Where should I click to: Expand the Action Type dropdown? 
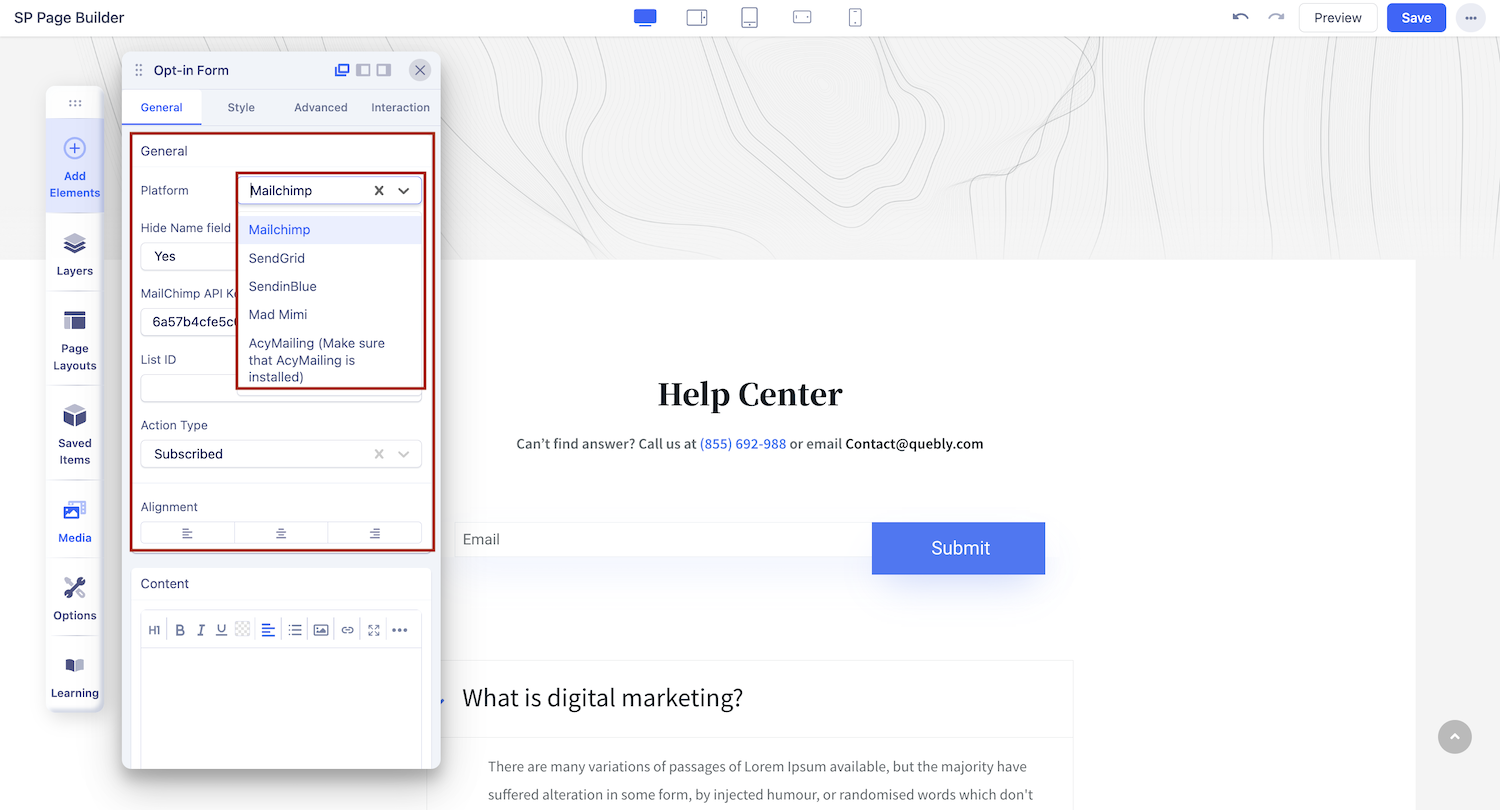tap(404, 454)
